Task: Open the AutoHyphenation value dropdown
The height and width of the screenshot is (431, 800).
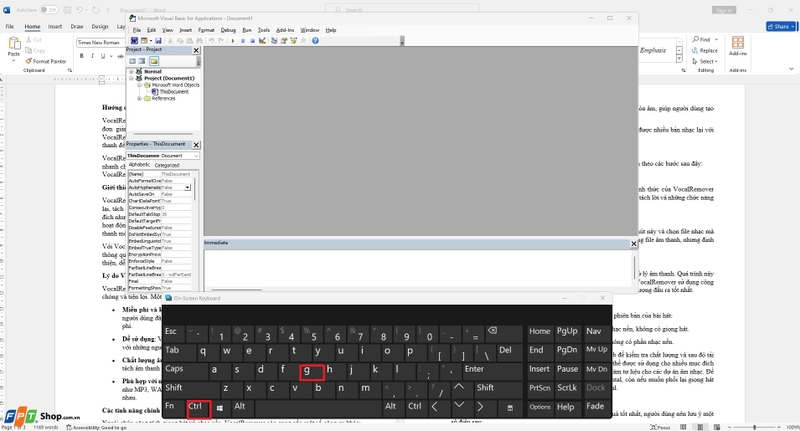Action: 187,187
